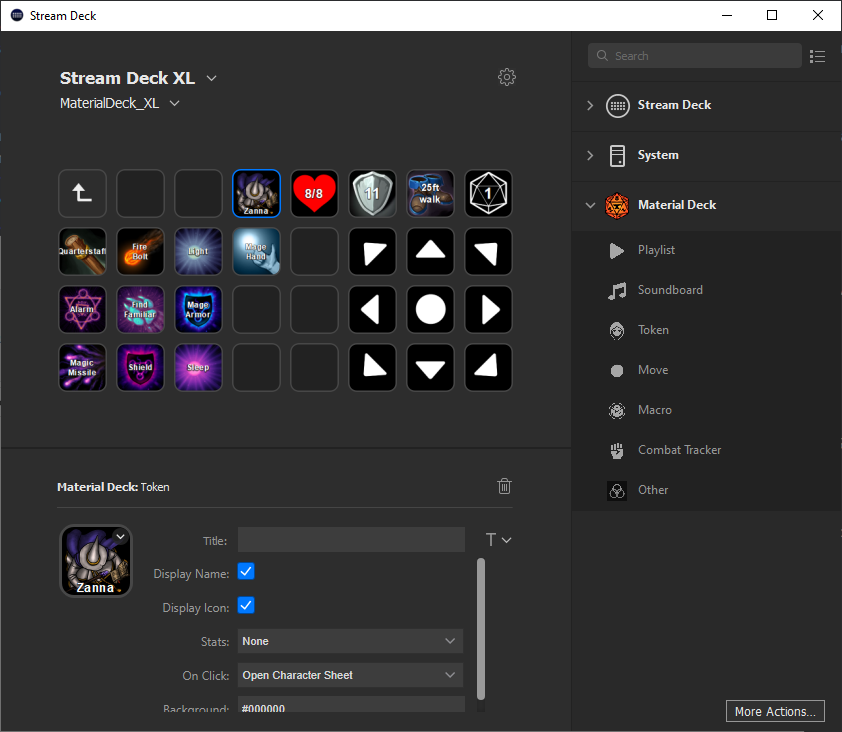Open Stream Deck settings gear
Screen dimensions: 842x732
[x=507, y=77]
